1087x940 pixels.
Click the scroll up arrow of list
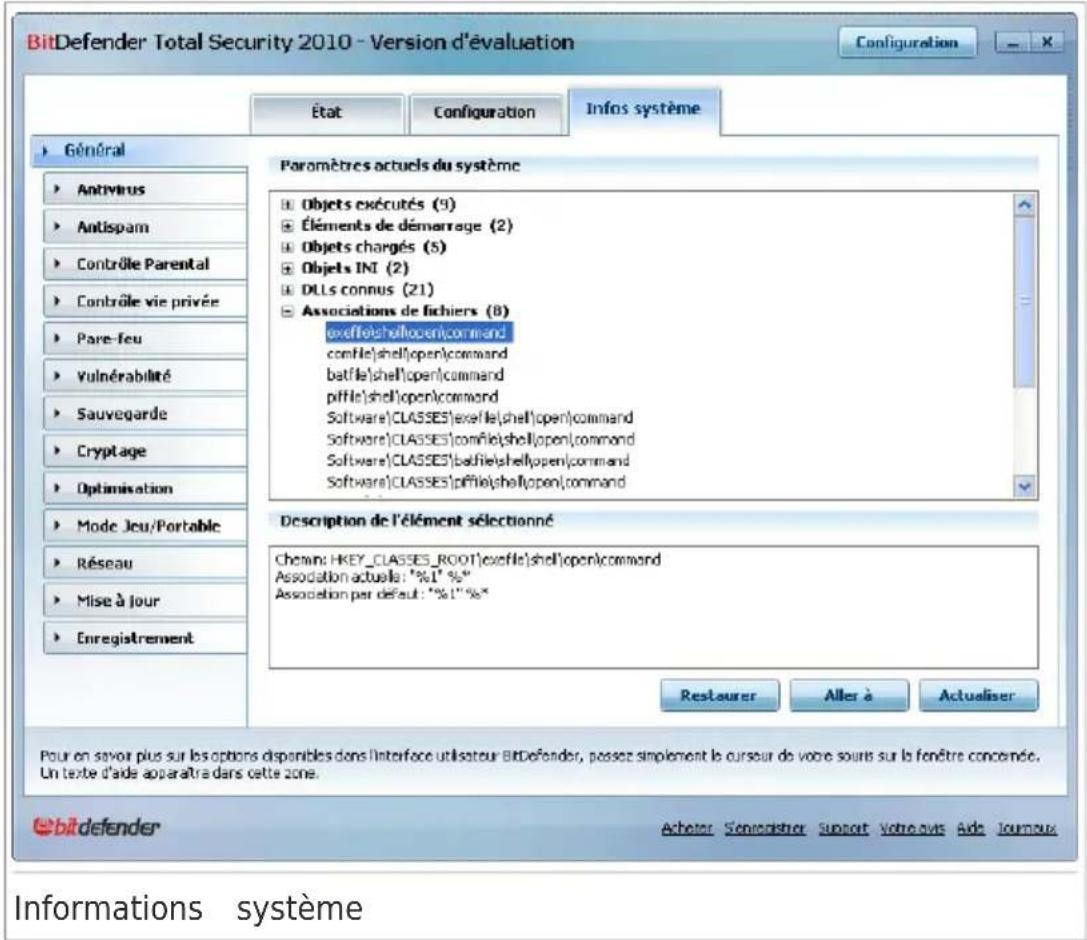click(x=1025, y=205)
